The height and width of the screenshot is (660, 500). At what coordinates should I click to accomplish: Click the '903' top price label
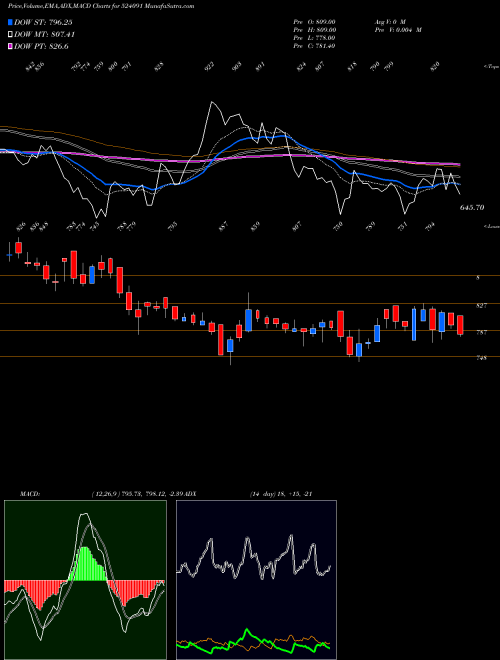point(237,66)
